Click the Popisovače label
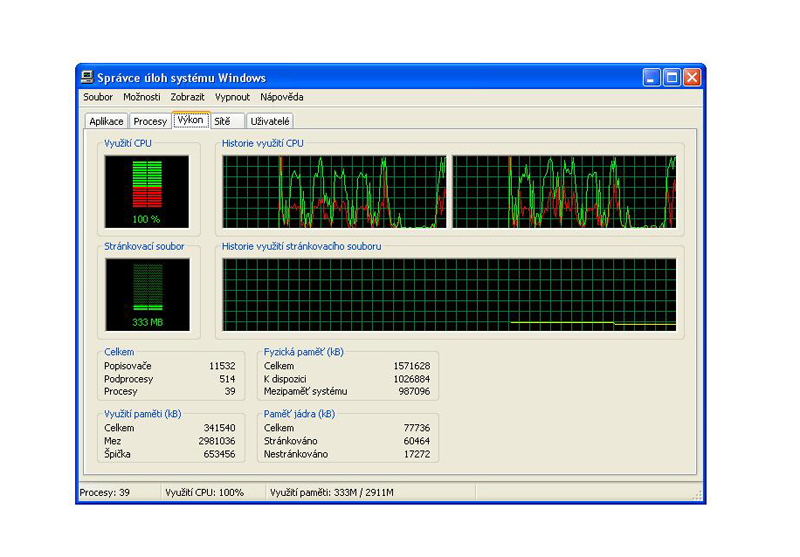 (x=128, y=366)
